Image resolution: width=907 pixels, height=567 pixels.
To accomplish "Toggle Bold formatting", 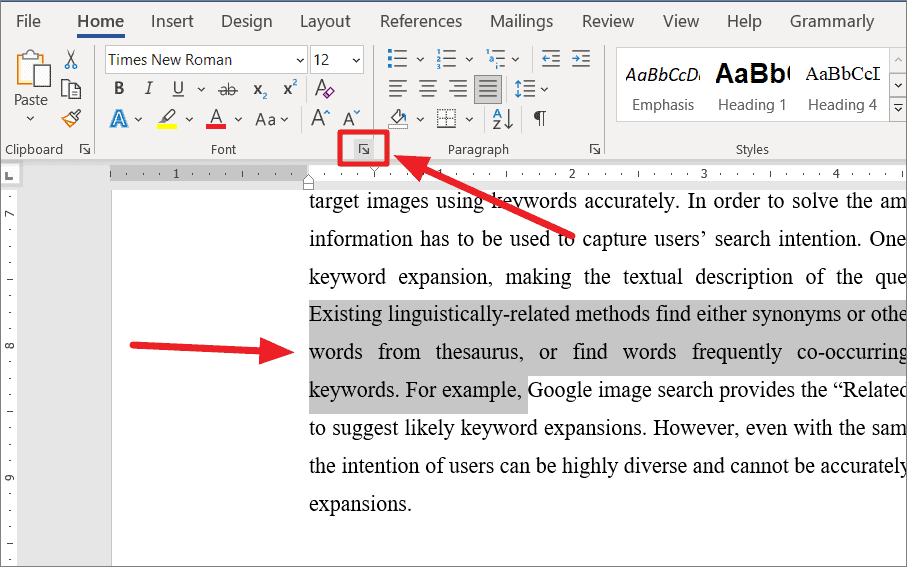I will (119, 89).
